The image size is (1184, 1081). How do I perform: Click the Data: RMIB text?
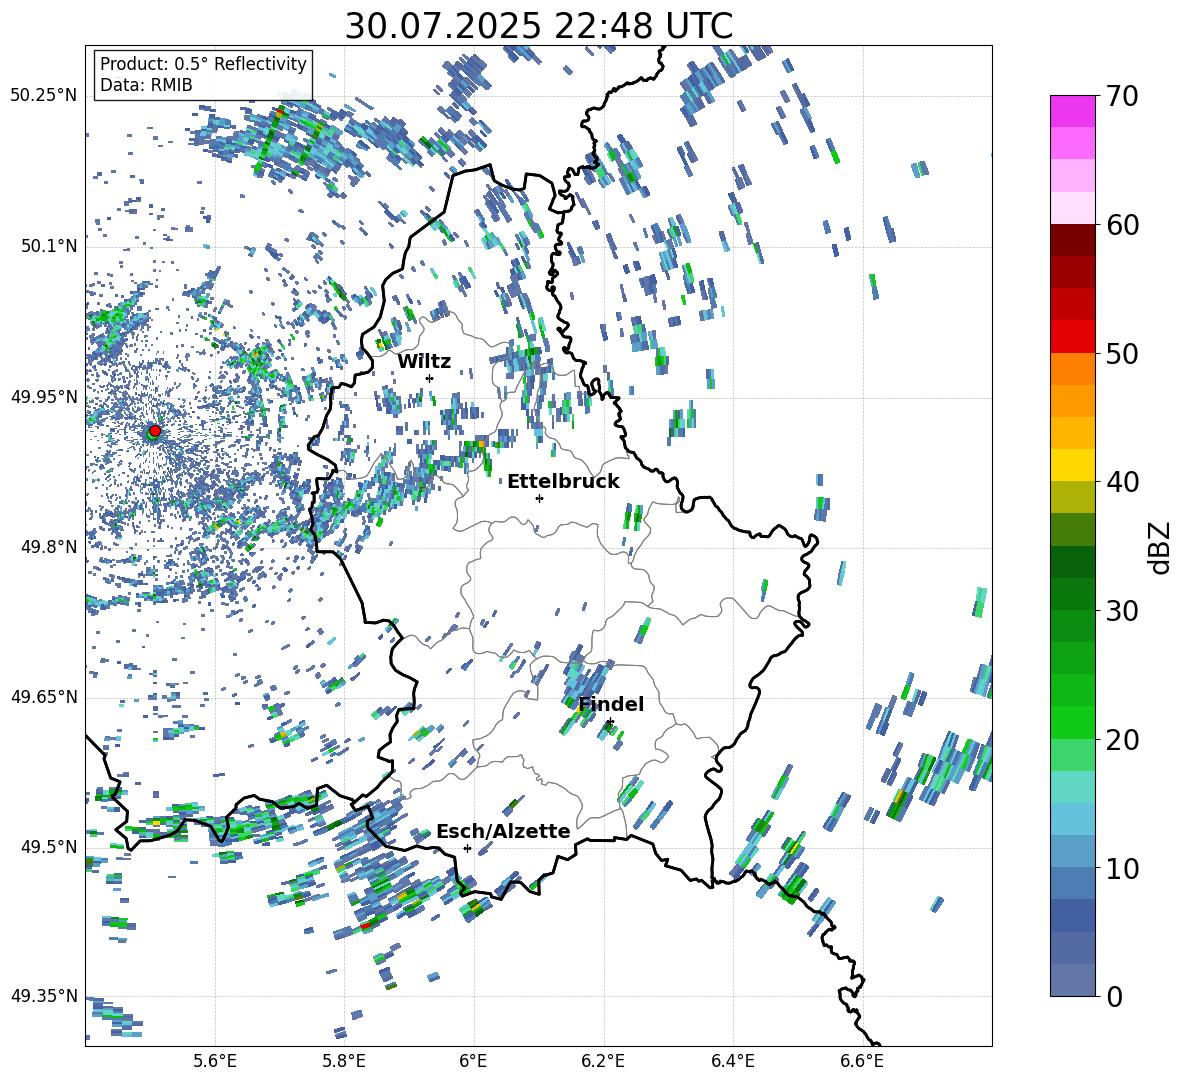tap(146, 85)
